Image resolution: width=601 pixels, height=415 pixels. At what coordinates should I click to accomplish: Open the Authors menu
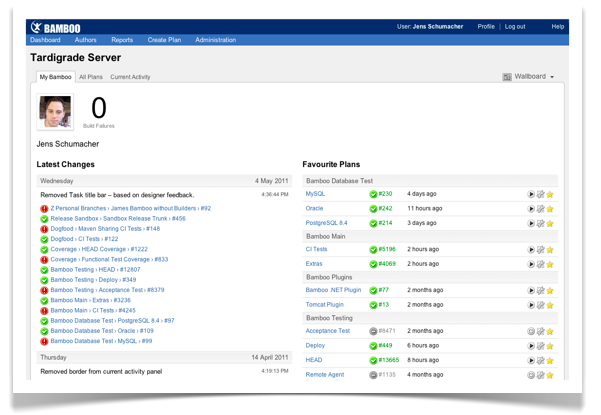pyautogui.click(x=85, y=40)
